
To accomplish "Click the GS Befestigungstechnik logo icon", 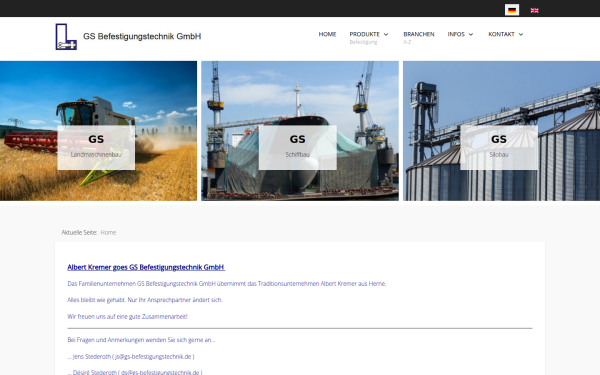I will point(66,36).
